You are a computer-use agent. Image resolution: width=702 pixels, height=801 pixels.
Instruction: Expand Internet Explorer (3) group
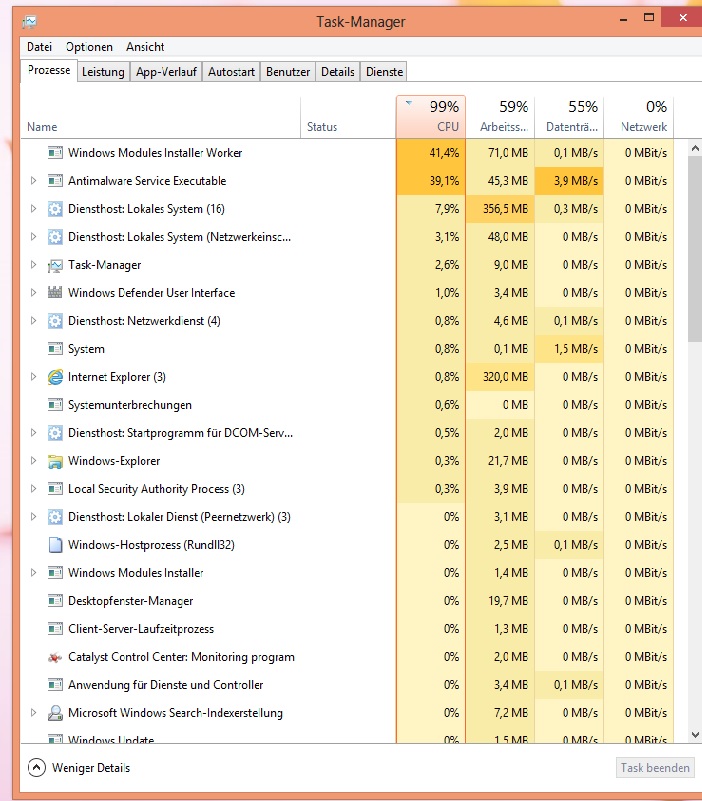click(33, 376)
